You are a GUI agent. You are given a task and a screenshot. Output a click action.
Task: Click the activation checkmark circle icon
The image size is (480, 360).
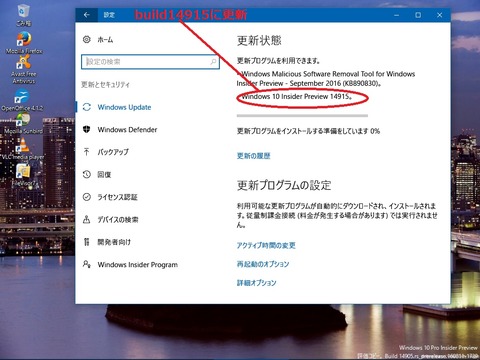(87, 197)
